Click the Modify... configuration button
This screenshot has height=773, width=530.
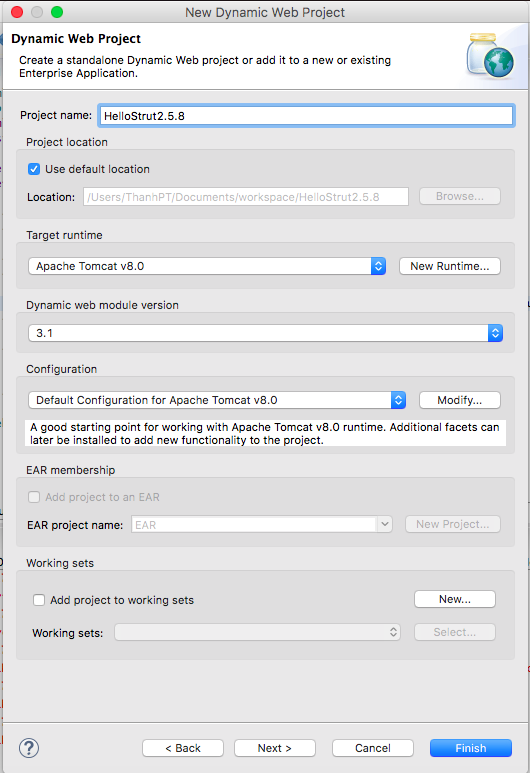pos(459,400)
